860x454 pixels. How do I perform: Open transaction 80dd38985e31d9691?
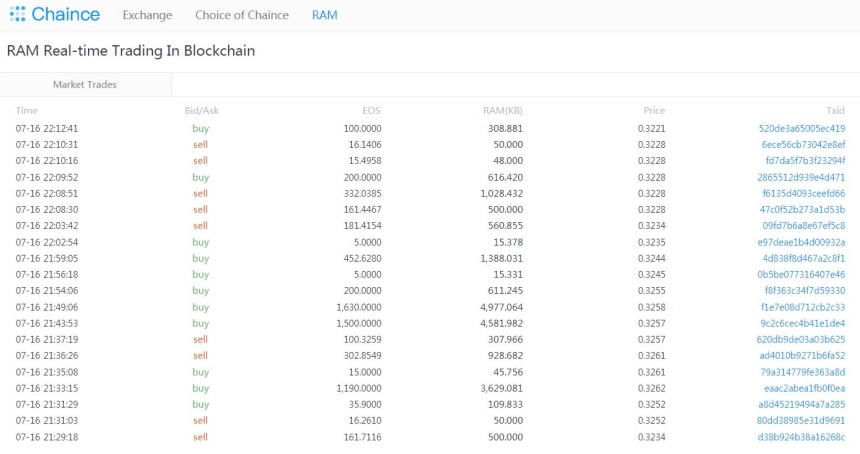coord(801,421)
